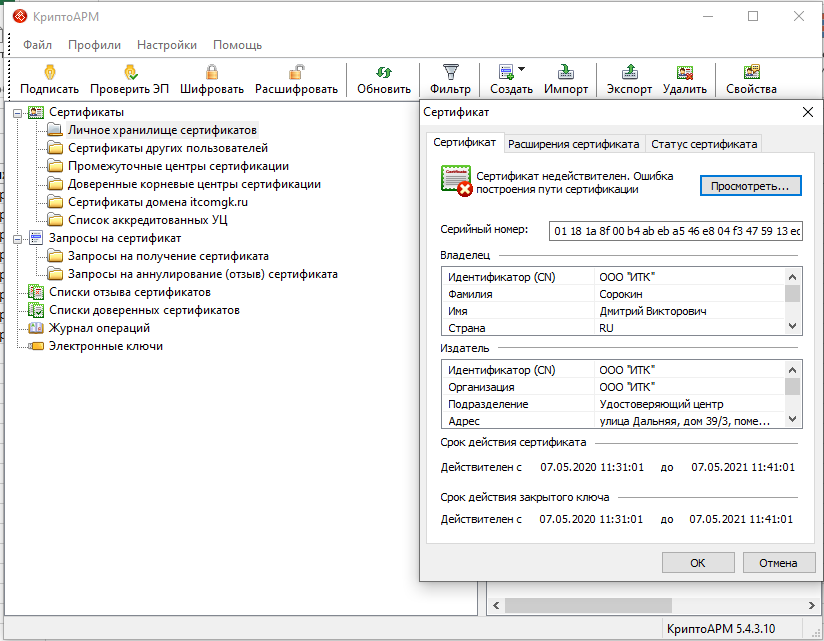
Task: Open the Настройки menu
Action: click(166, 45)
